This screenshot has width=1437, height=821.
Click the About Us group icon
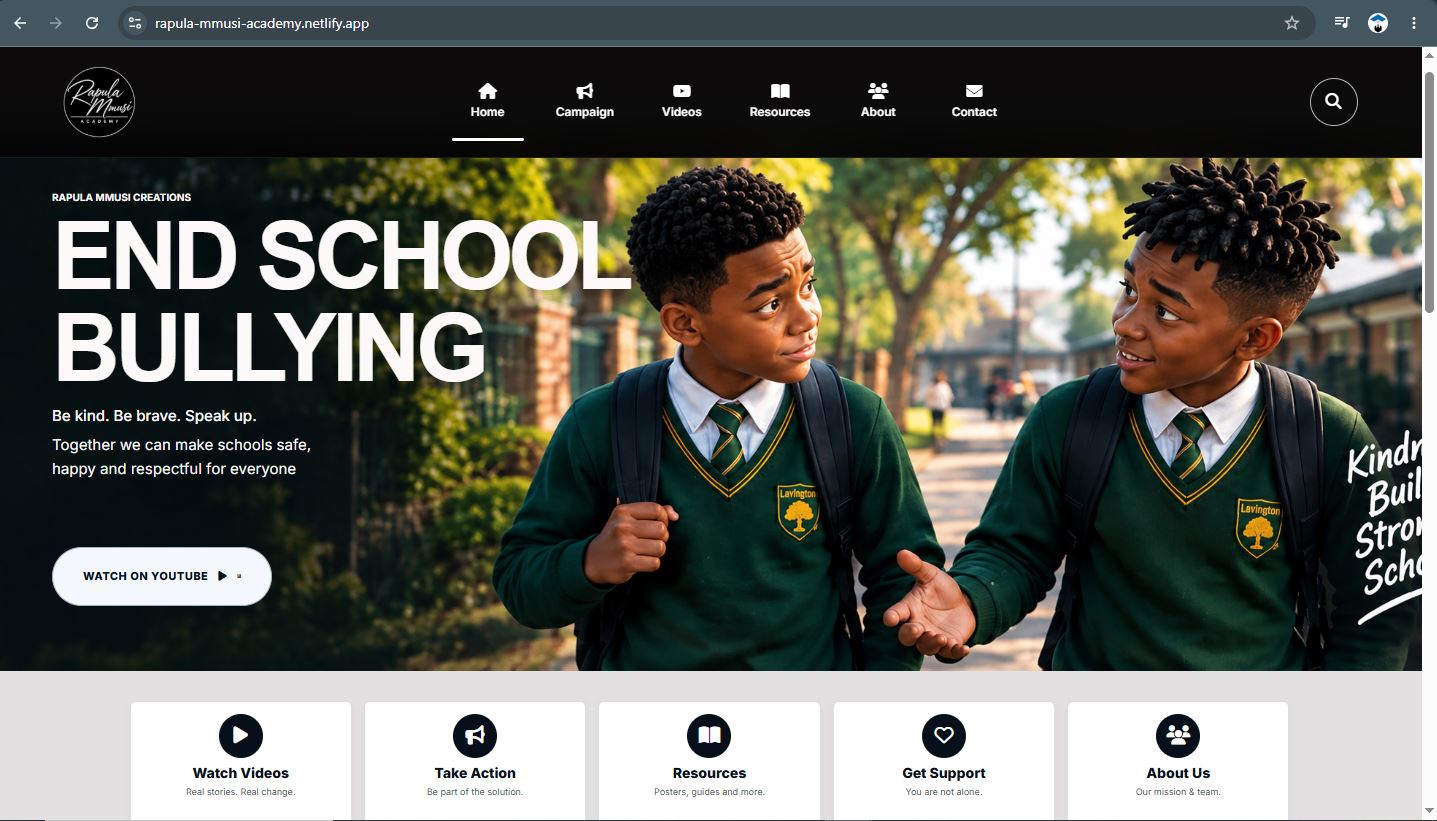pyautogui.click(x=1178, y=735)
